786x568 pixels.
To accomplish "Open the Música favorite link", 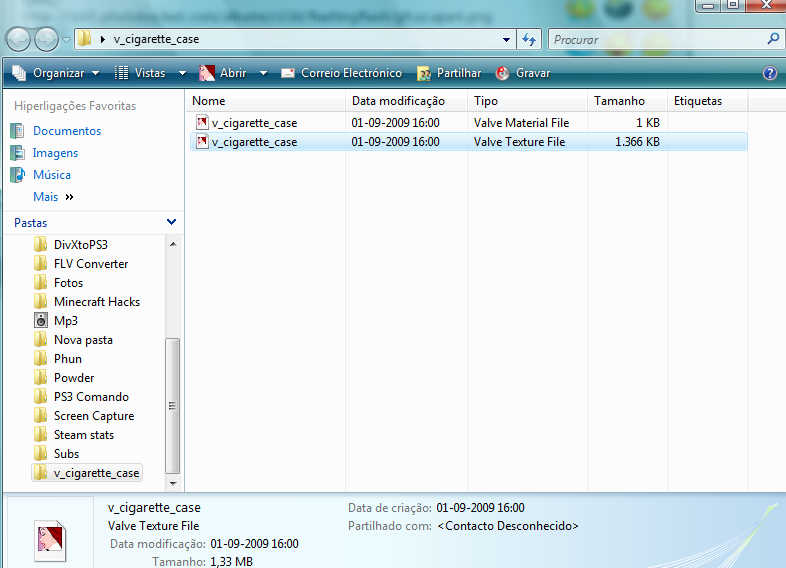I will pos(52,175).
